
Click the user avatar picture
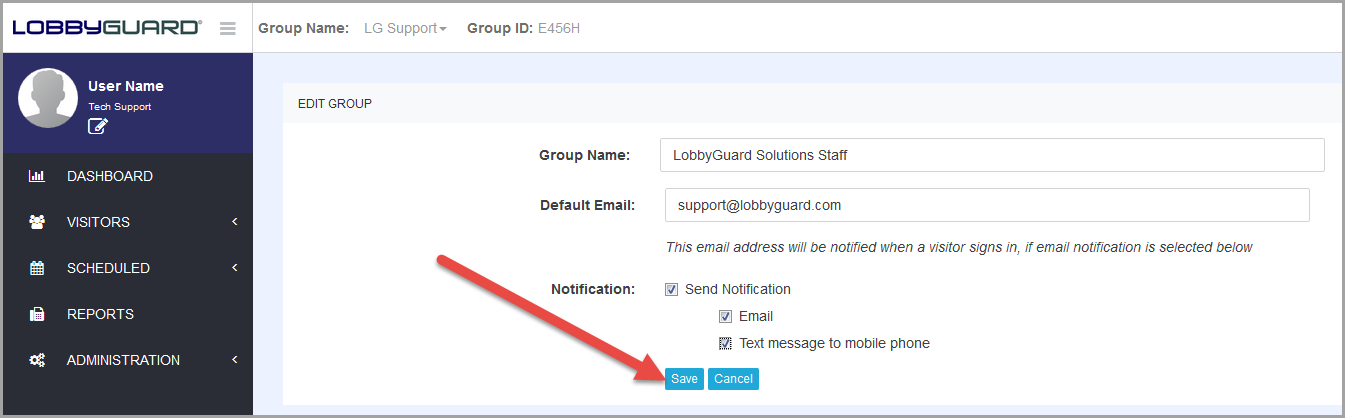click(48, 98)
